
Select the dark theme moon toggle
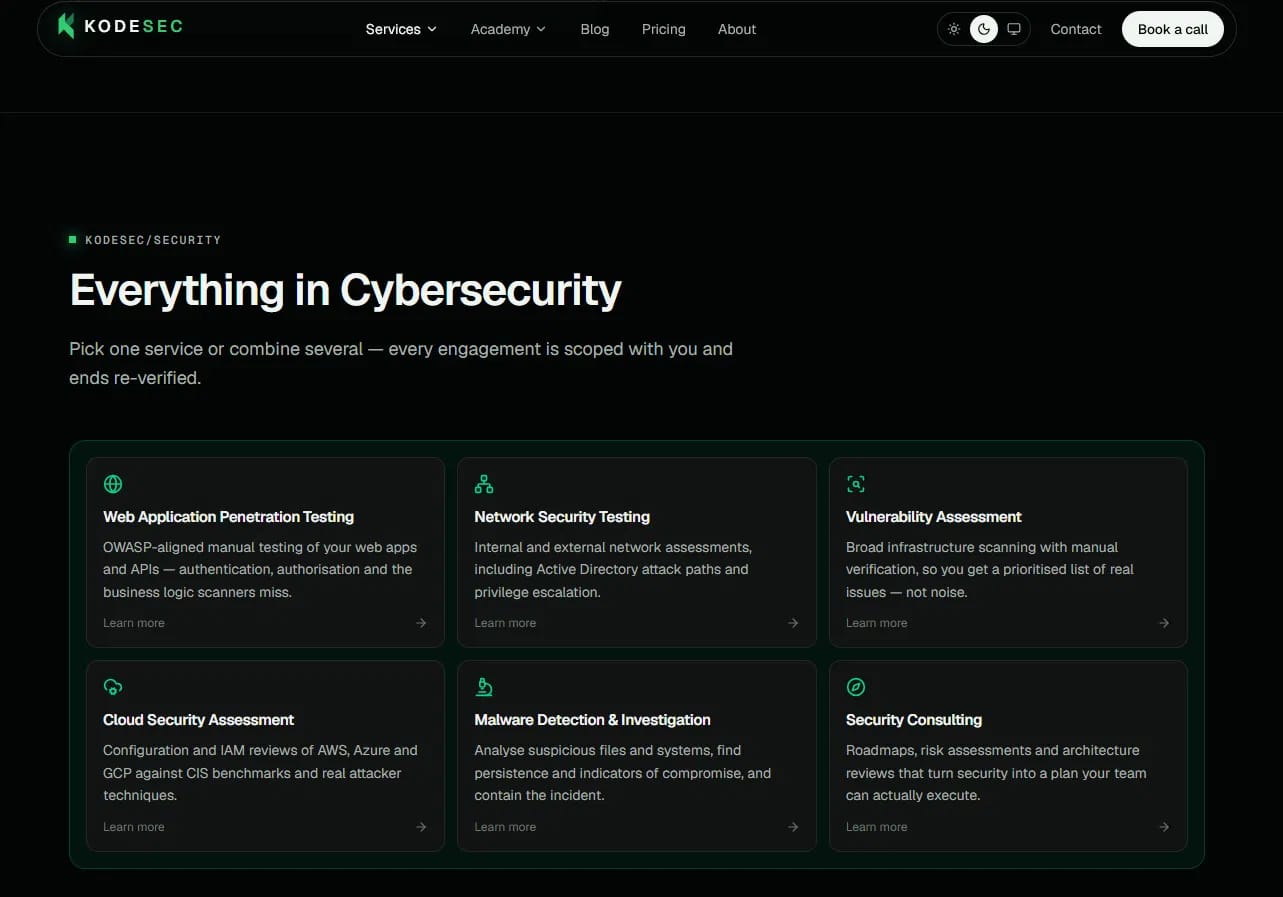click(984, 29)
